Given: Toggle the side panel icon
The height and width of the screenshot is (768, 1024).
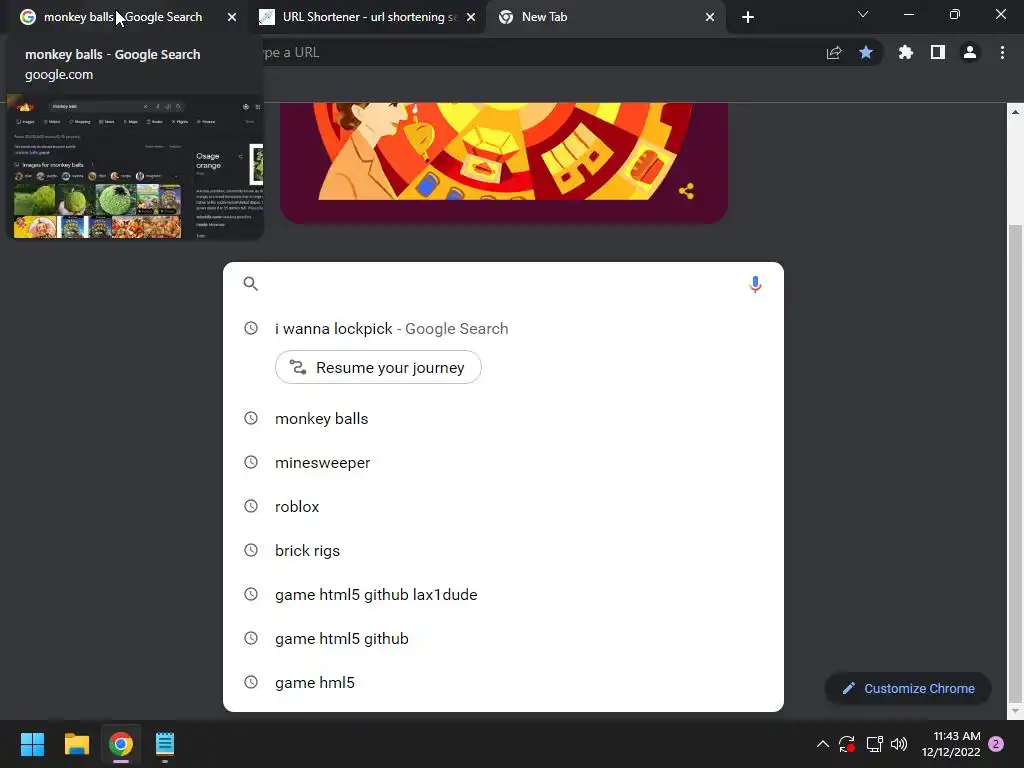Looking at the screenshot, I should pos(938,52).
